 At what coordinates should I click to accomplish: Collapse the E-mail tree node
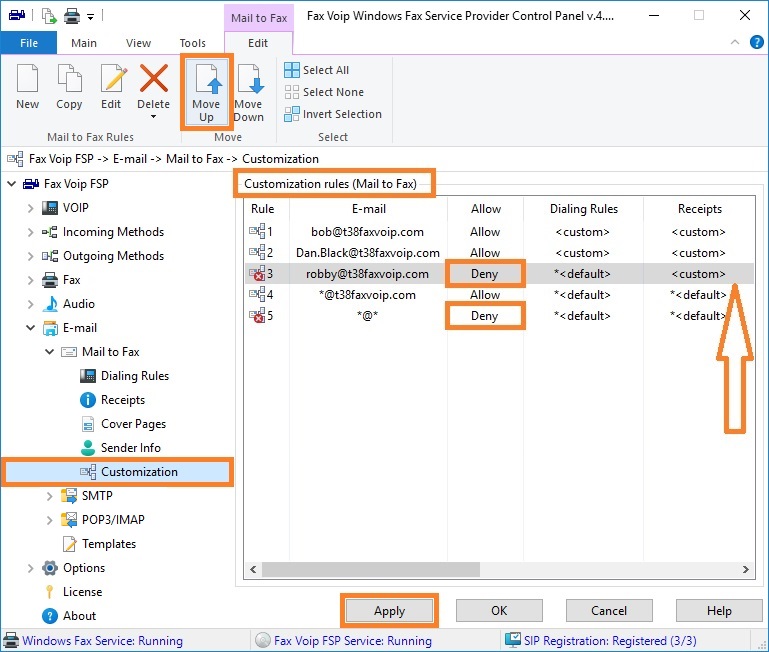(x=30, y=328)
